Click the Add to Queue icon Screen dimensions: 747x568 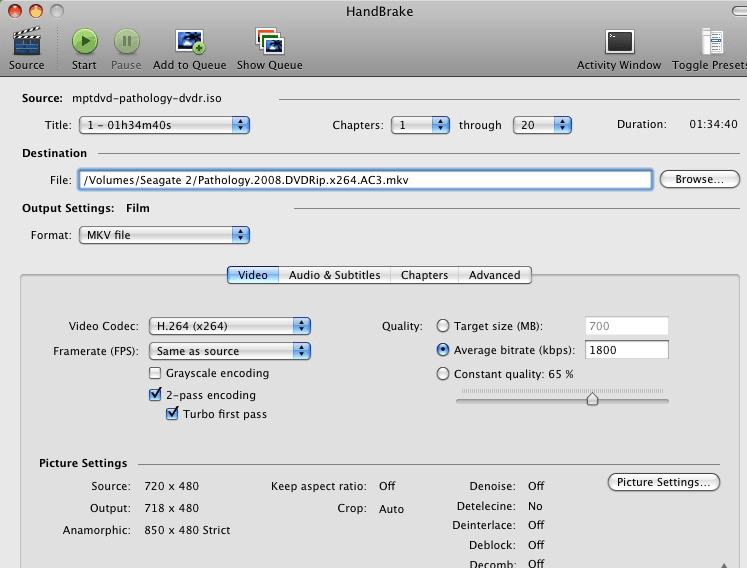190,41
